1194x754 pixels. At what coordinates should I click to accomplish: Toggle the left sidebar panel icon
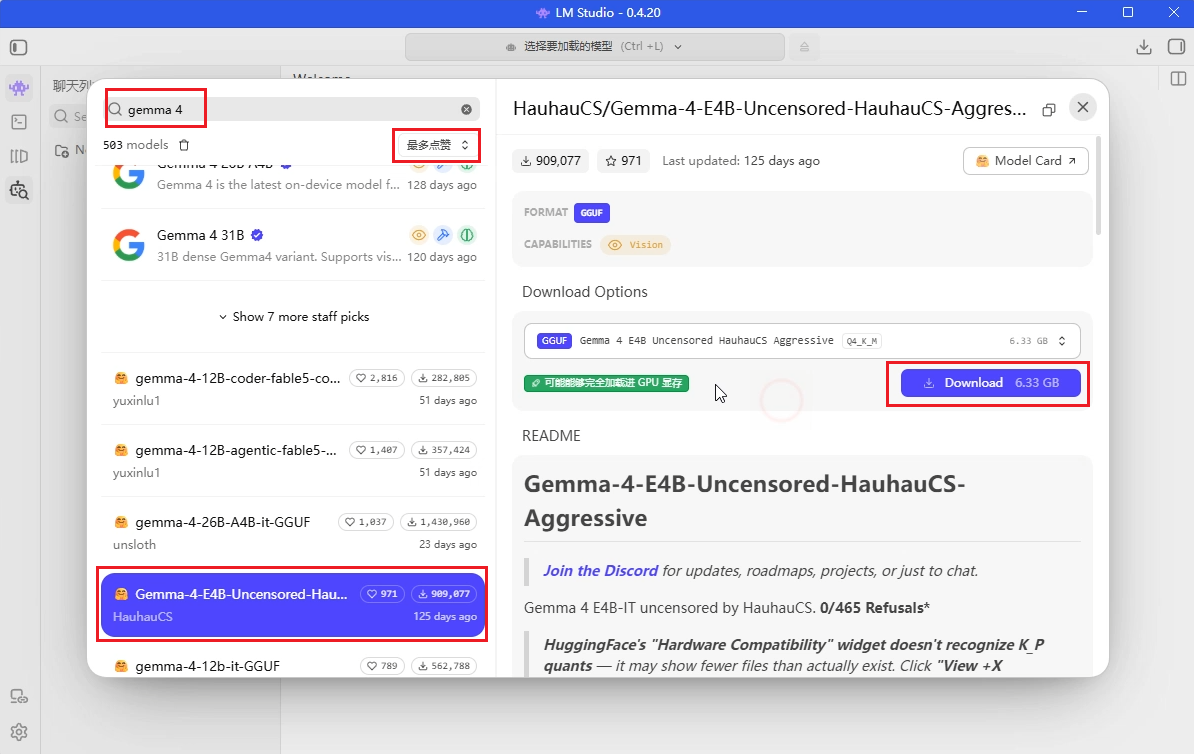pos(18,47)
